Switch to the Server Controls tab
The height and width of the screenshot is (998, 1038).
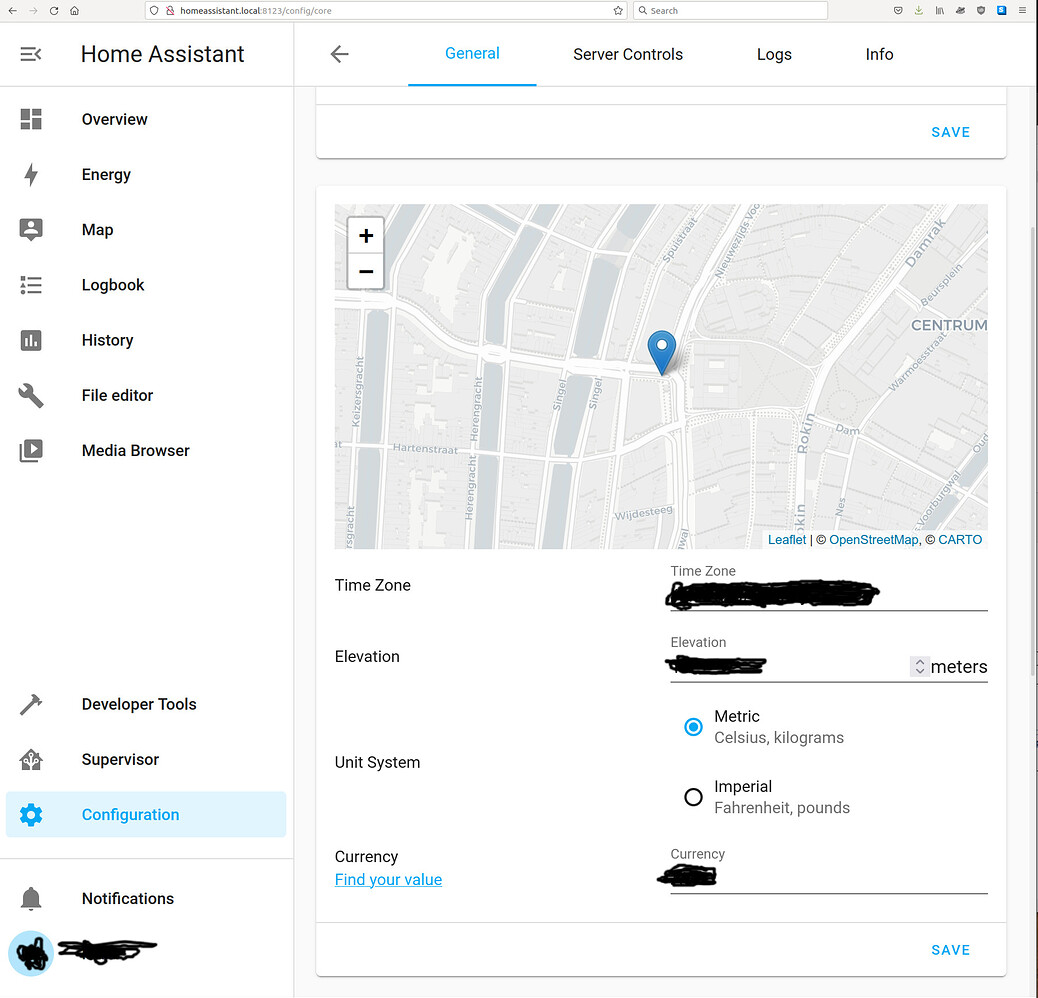(627, 54)
